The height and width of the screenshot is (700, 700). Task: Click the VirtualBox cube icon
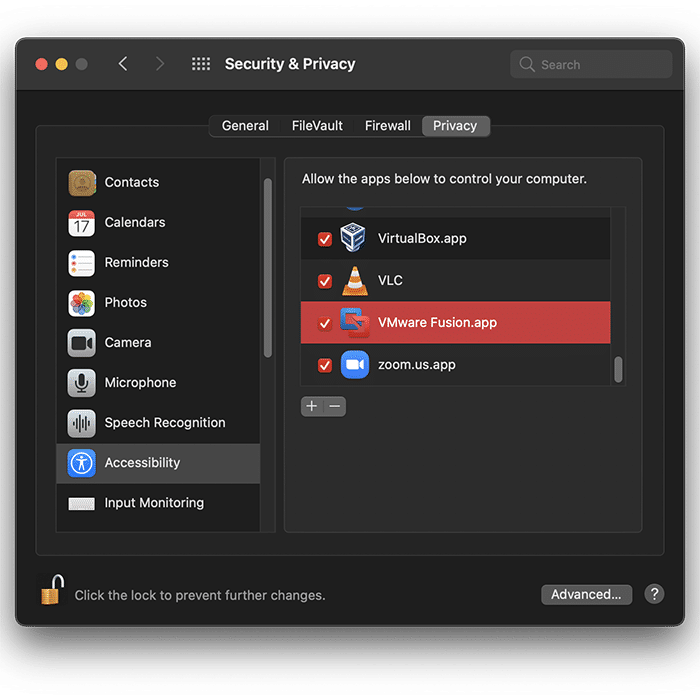point(353,238)
